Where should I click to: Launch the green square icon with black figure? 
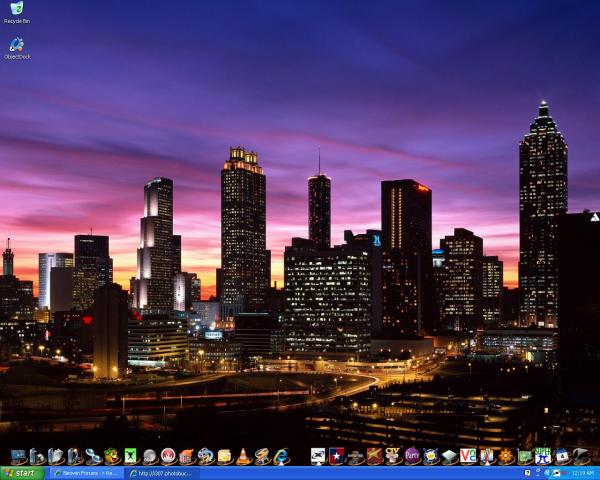(x=130, y=456)
